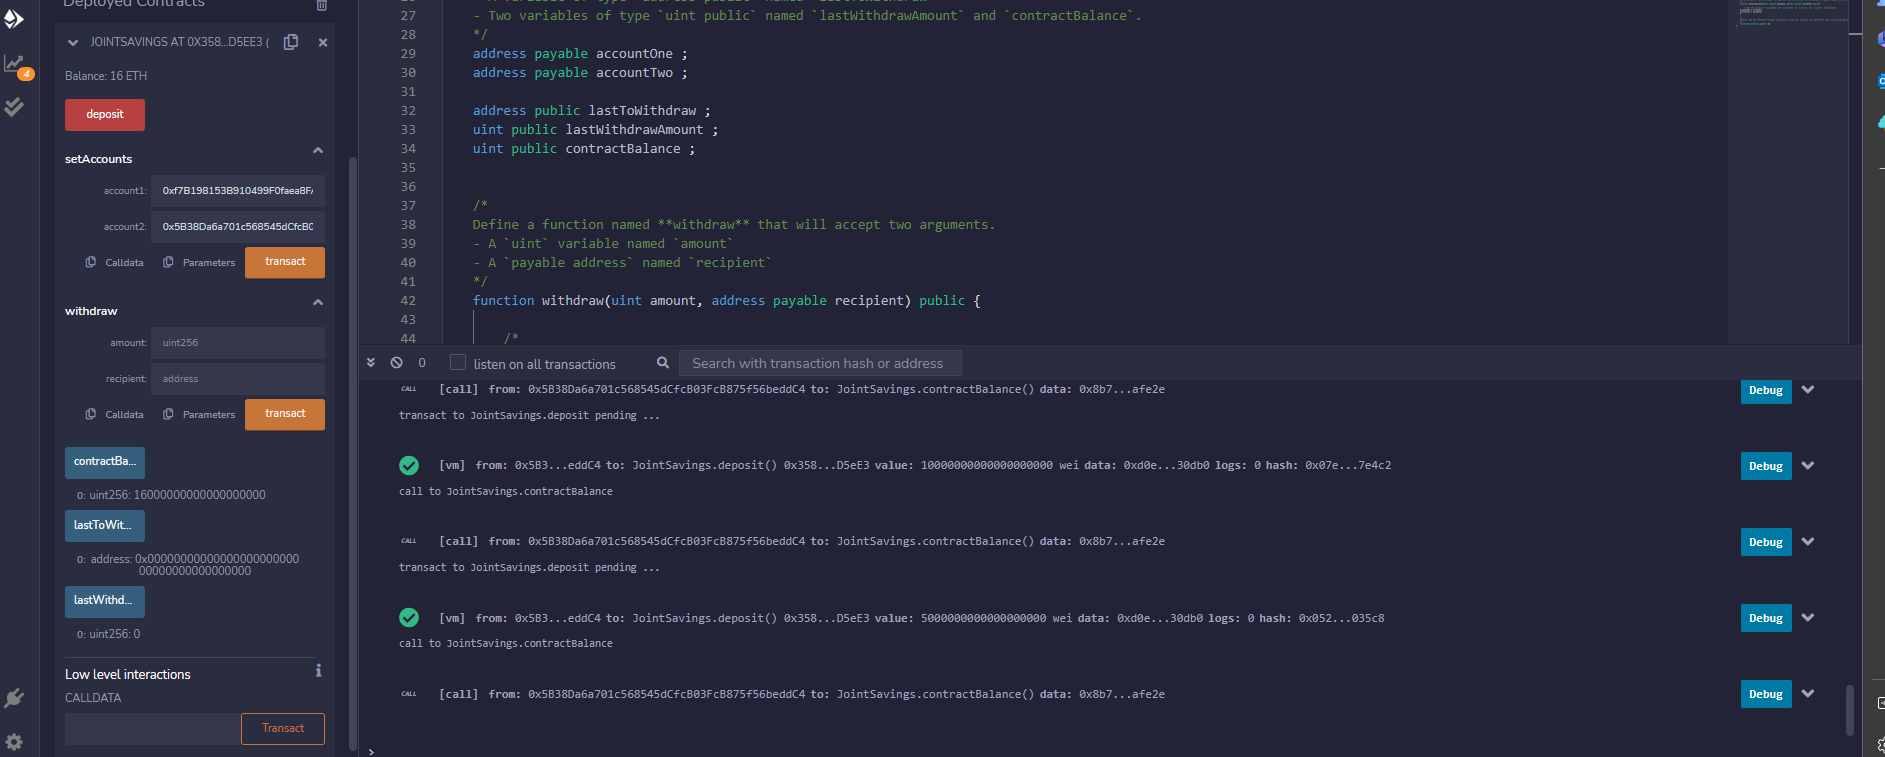Open the unit testing double-check icon
Viewport: 1885px width, 757px height.
14,107
